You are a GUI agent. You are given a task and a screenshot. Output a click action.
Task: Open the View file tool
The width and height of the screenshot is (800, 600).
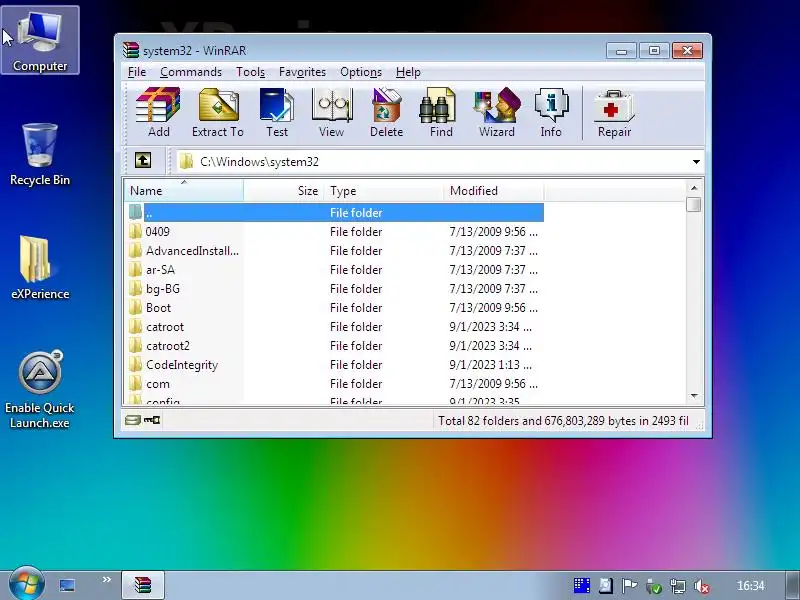click(x=332, y=113)
